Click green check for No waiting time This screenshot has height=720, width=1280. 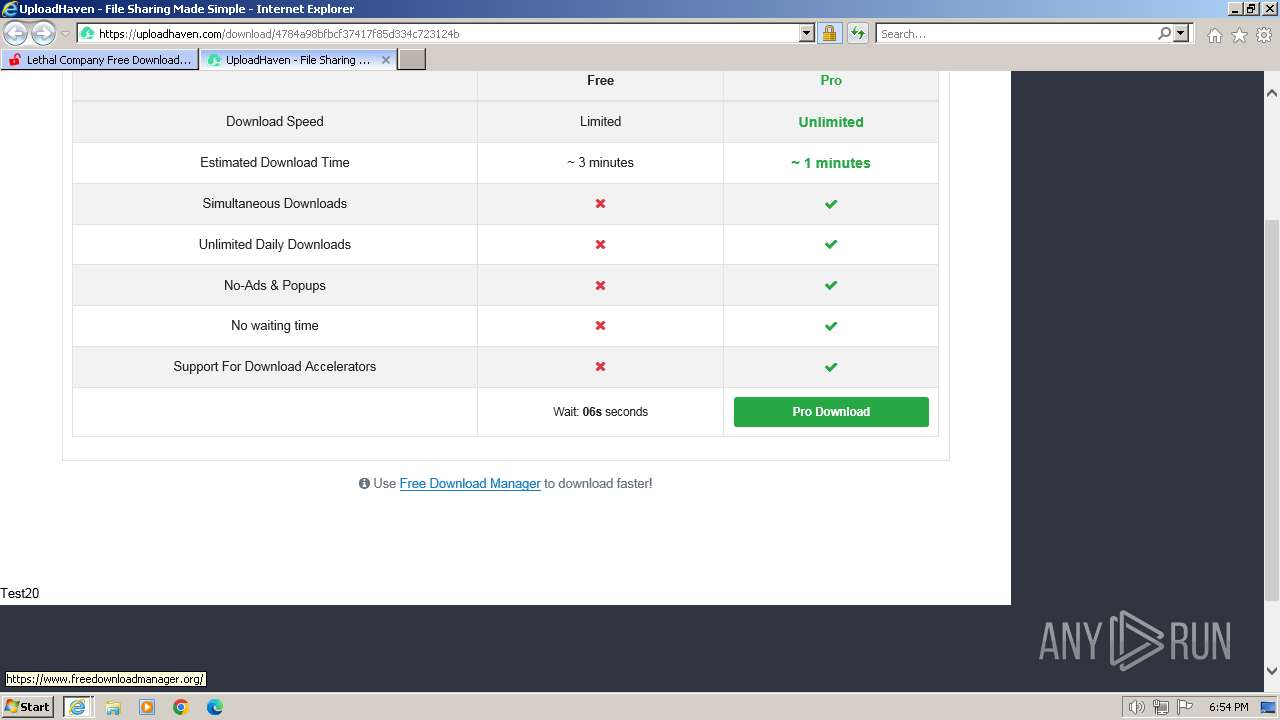click(831, 326)
